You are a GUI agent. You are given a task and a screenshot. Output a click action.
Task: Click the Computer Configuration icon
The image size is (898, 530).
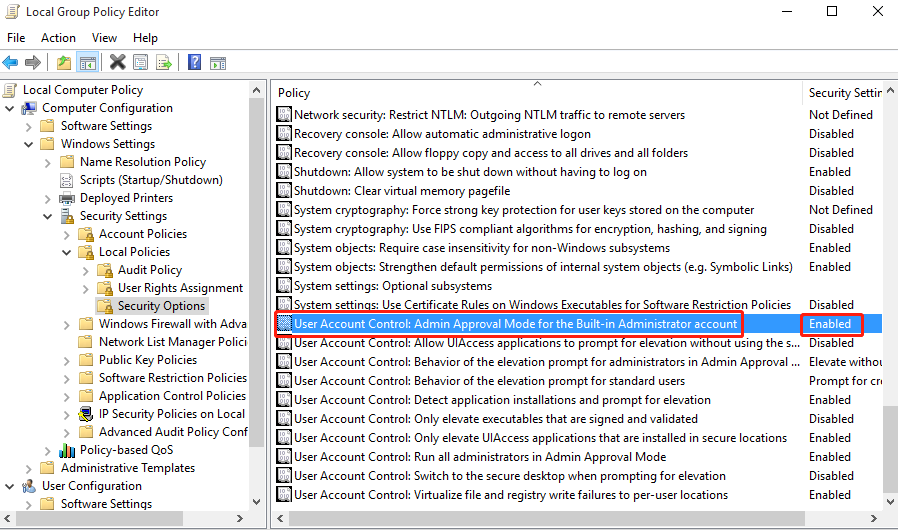[29, 108]
